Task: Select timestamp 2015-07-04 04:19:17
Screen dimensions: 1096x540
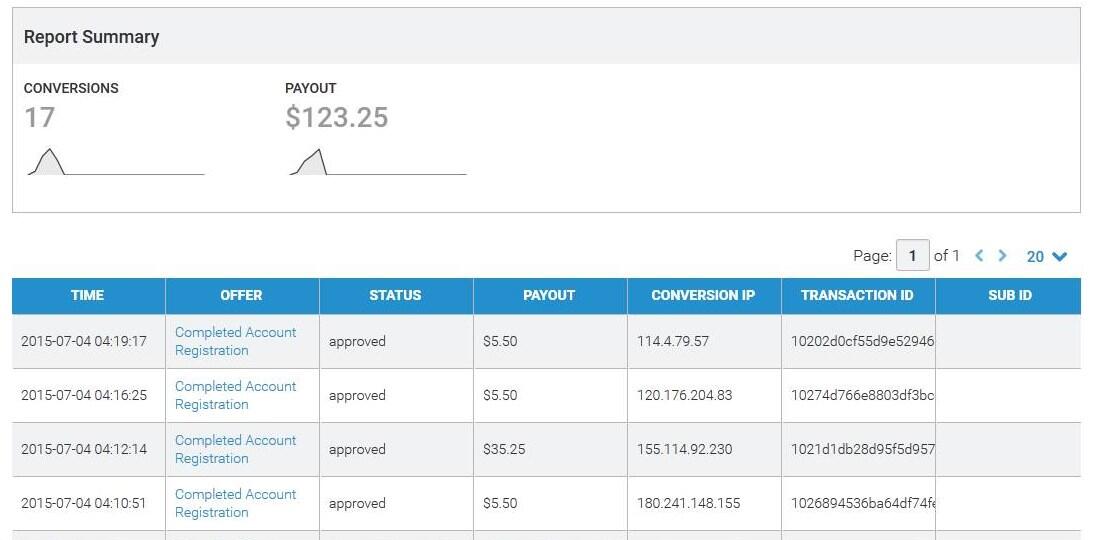Action: coord(84,342)
